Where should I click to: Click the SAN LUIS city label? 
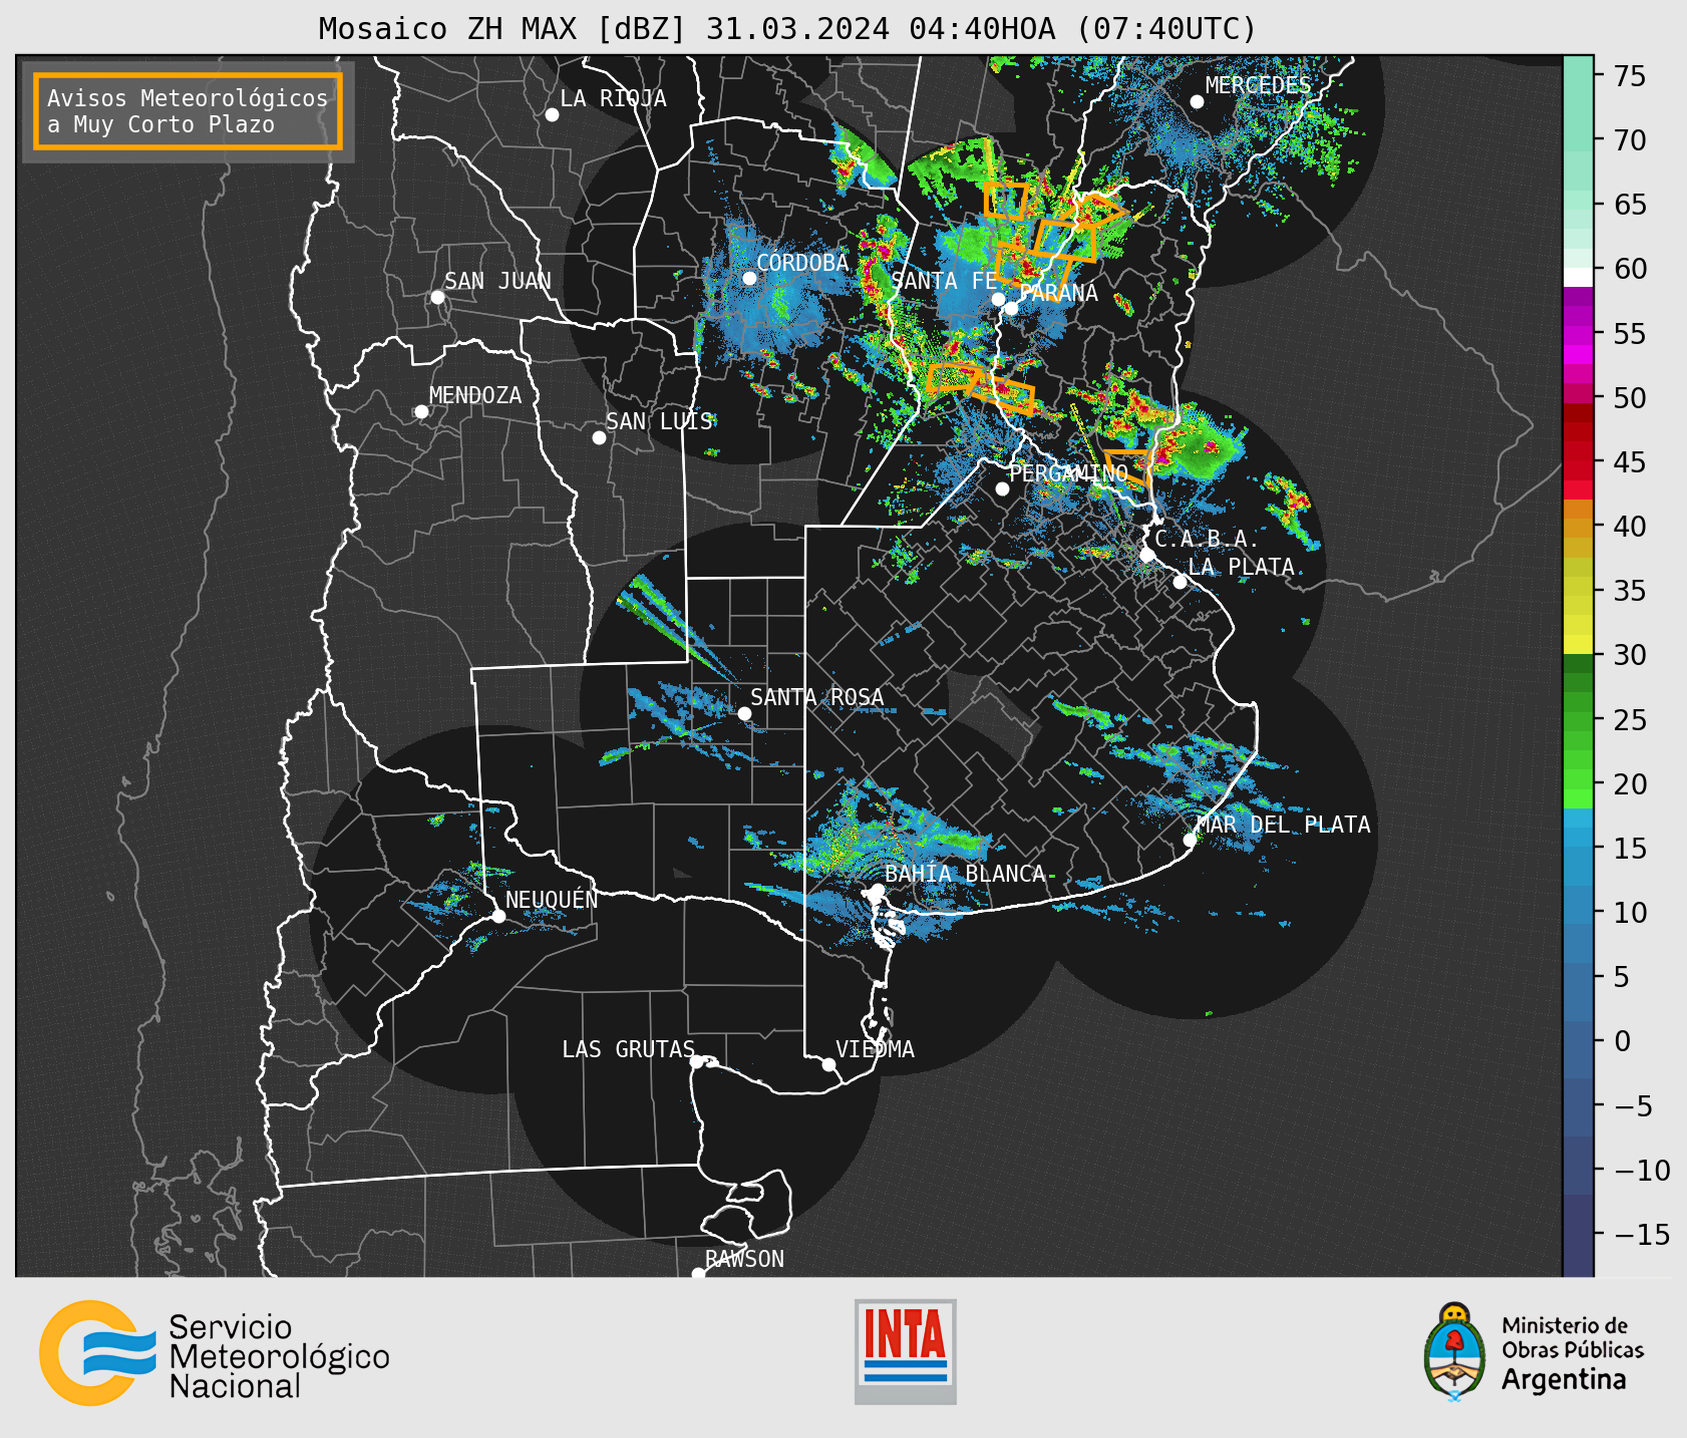point(659,421)
